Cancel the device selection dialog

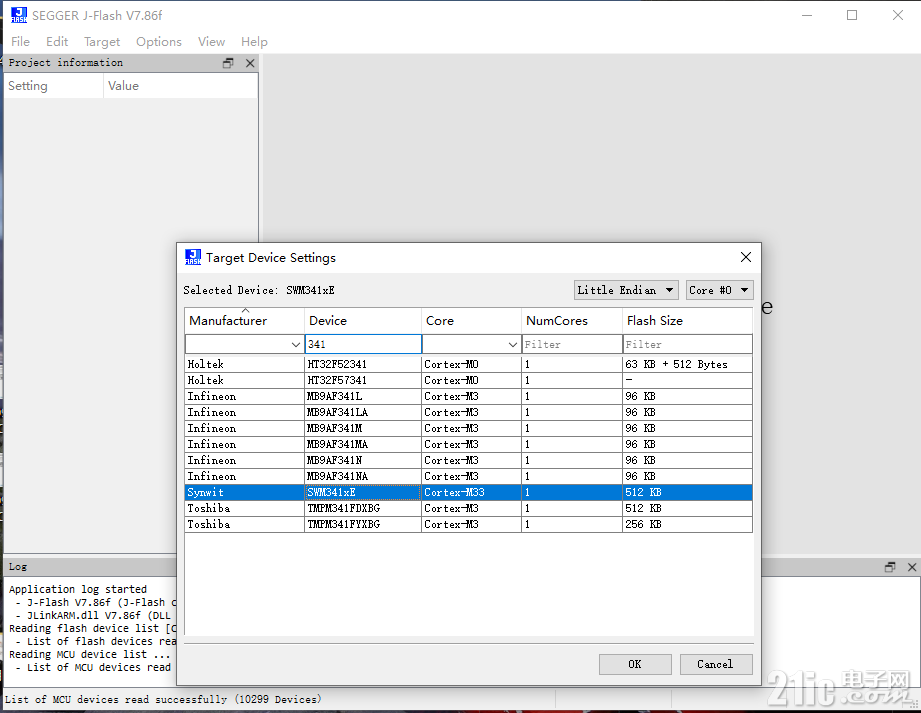pyautogui.click(x=716, y=664)
